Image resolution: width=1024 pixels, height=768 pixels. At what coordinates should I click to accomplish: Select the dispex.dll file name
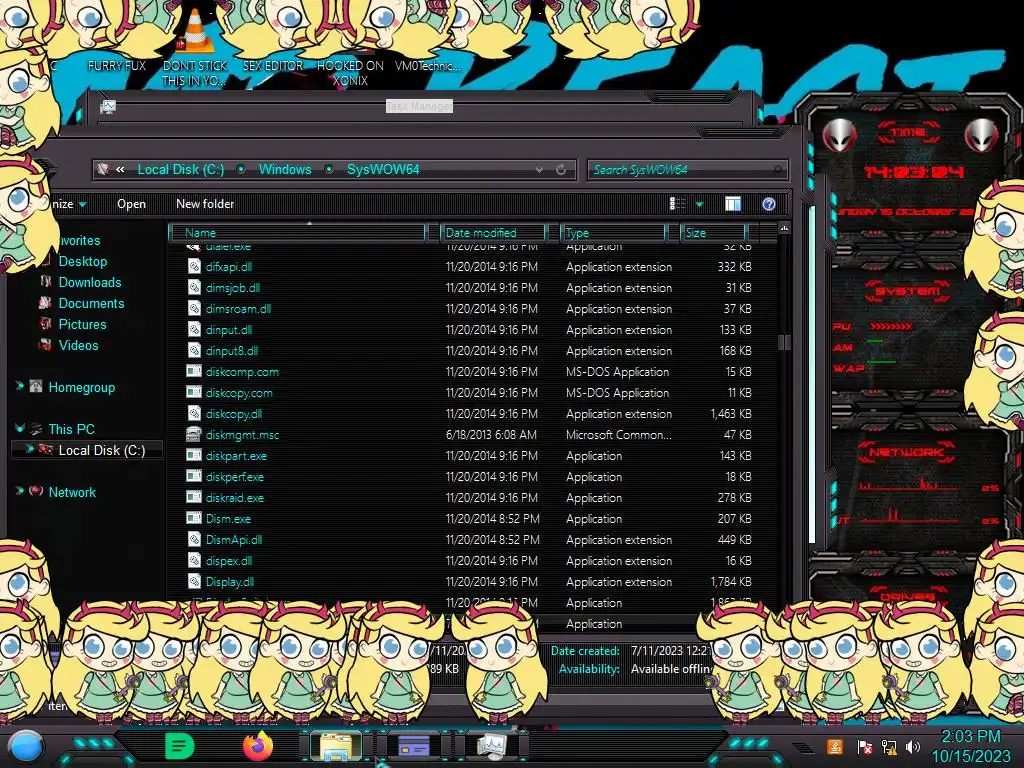point(229,560)
